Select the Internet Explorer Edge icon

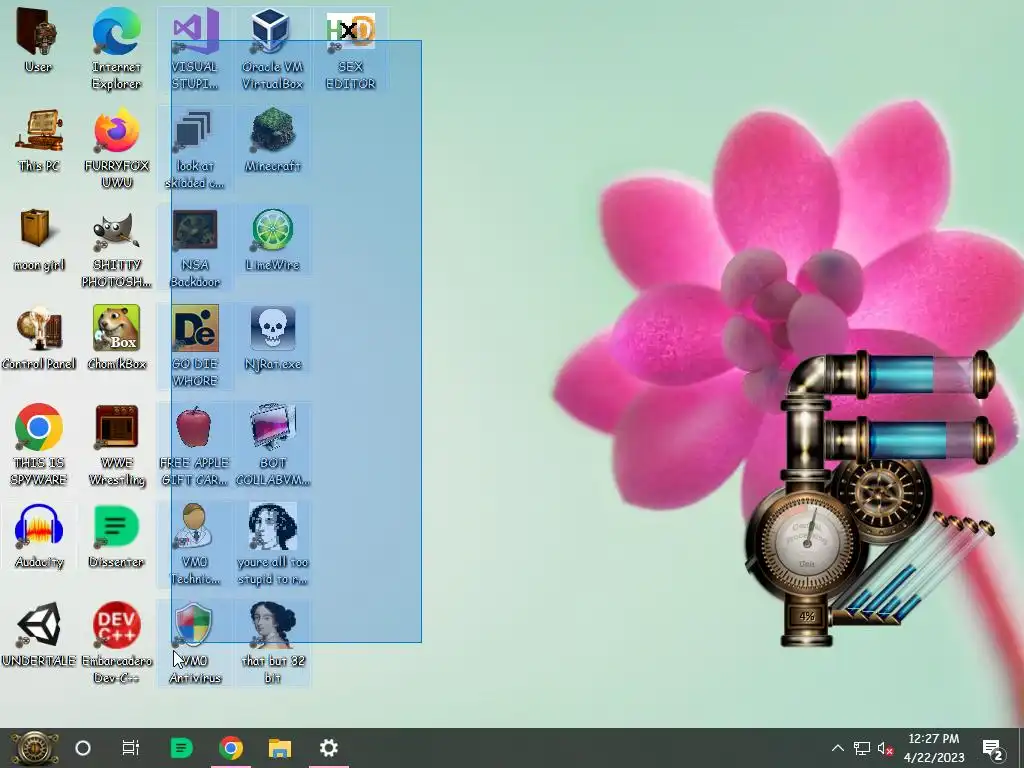point(116,49)
